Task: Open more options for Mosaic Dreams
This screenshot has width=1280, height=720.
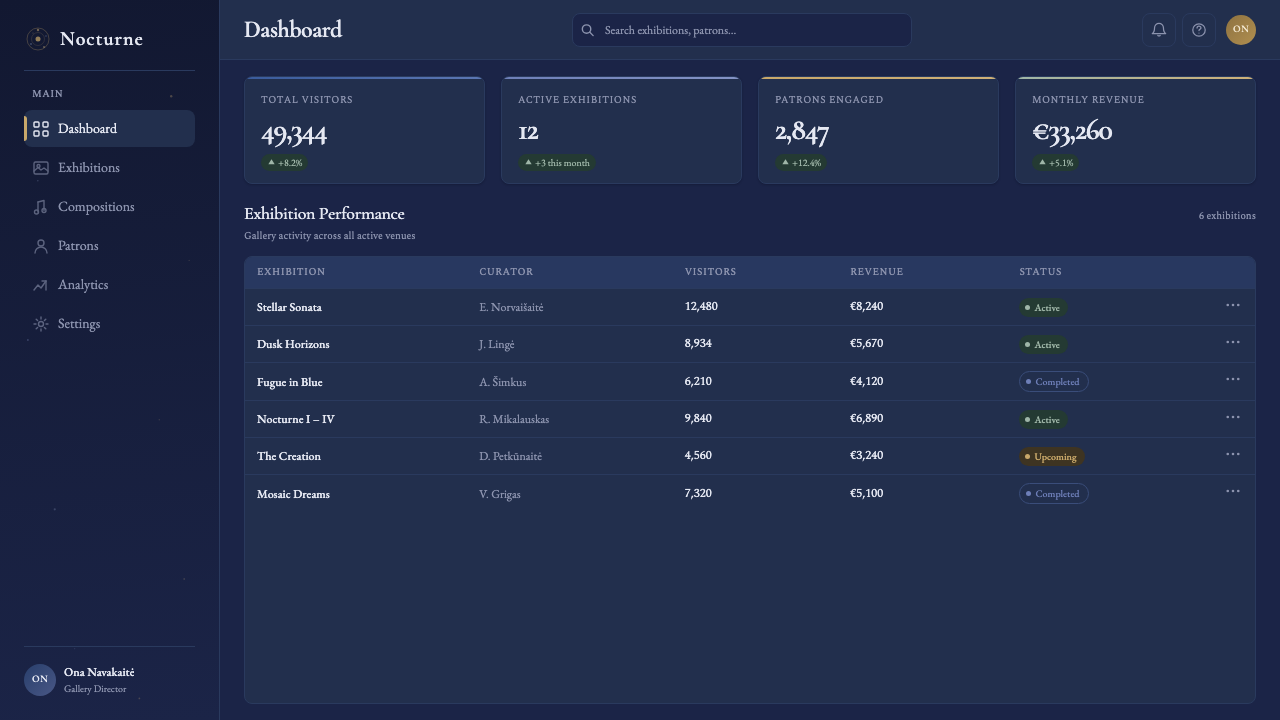Action: (1233, 491)
